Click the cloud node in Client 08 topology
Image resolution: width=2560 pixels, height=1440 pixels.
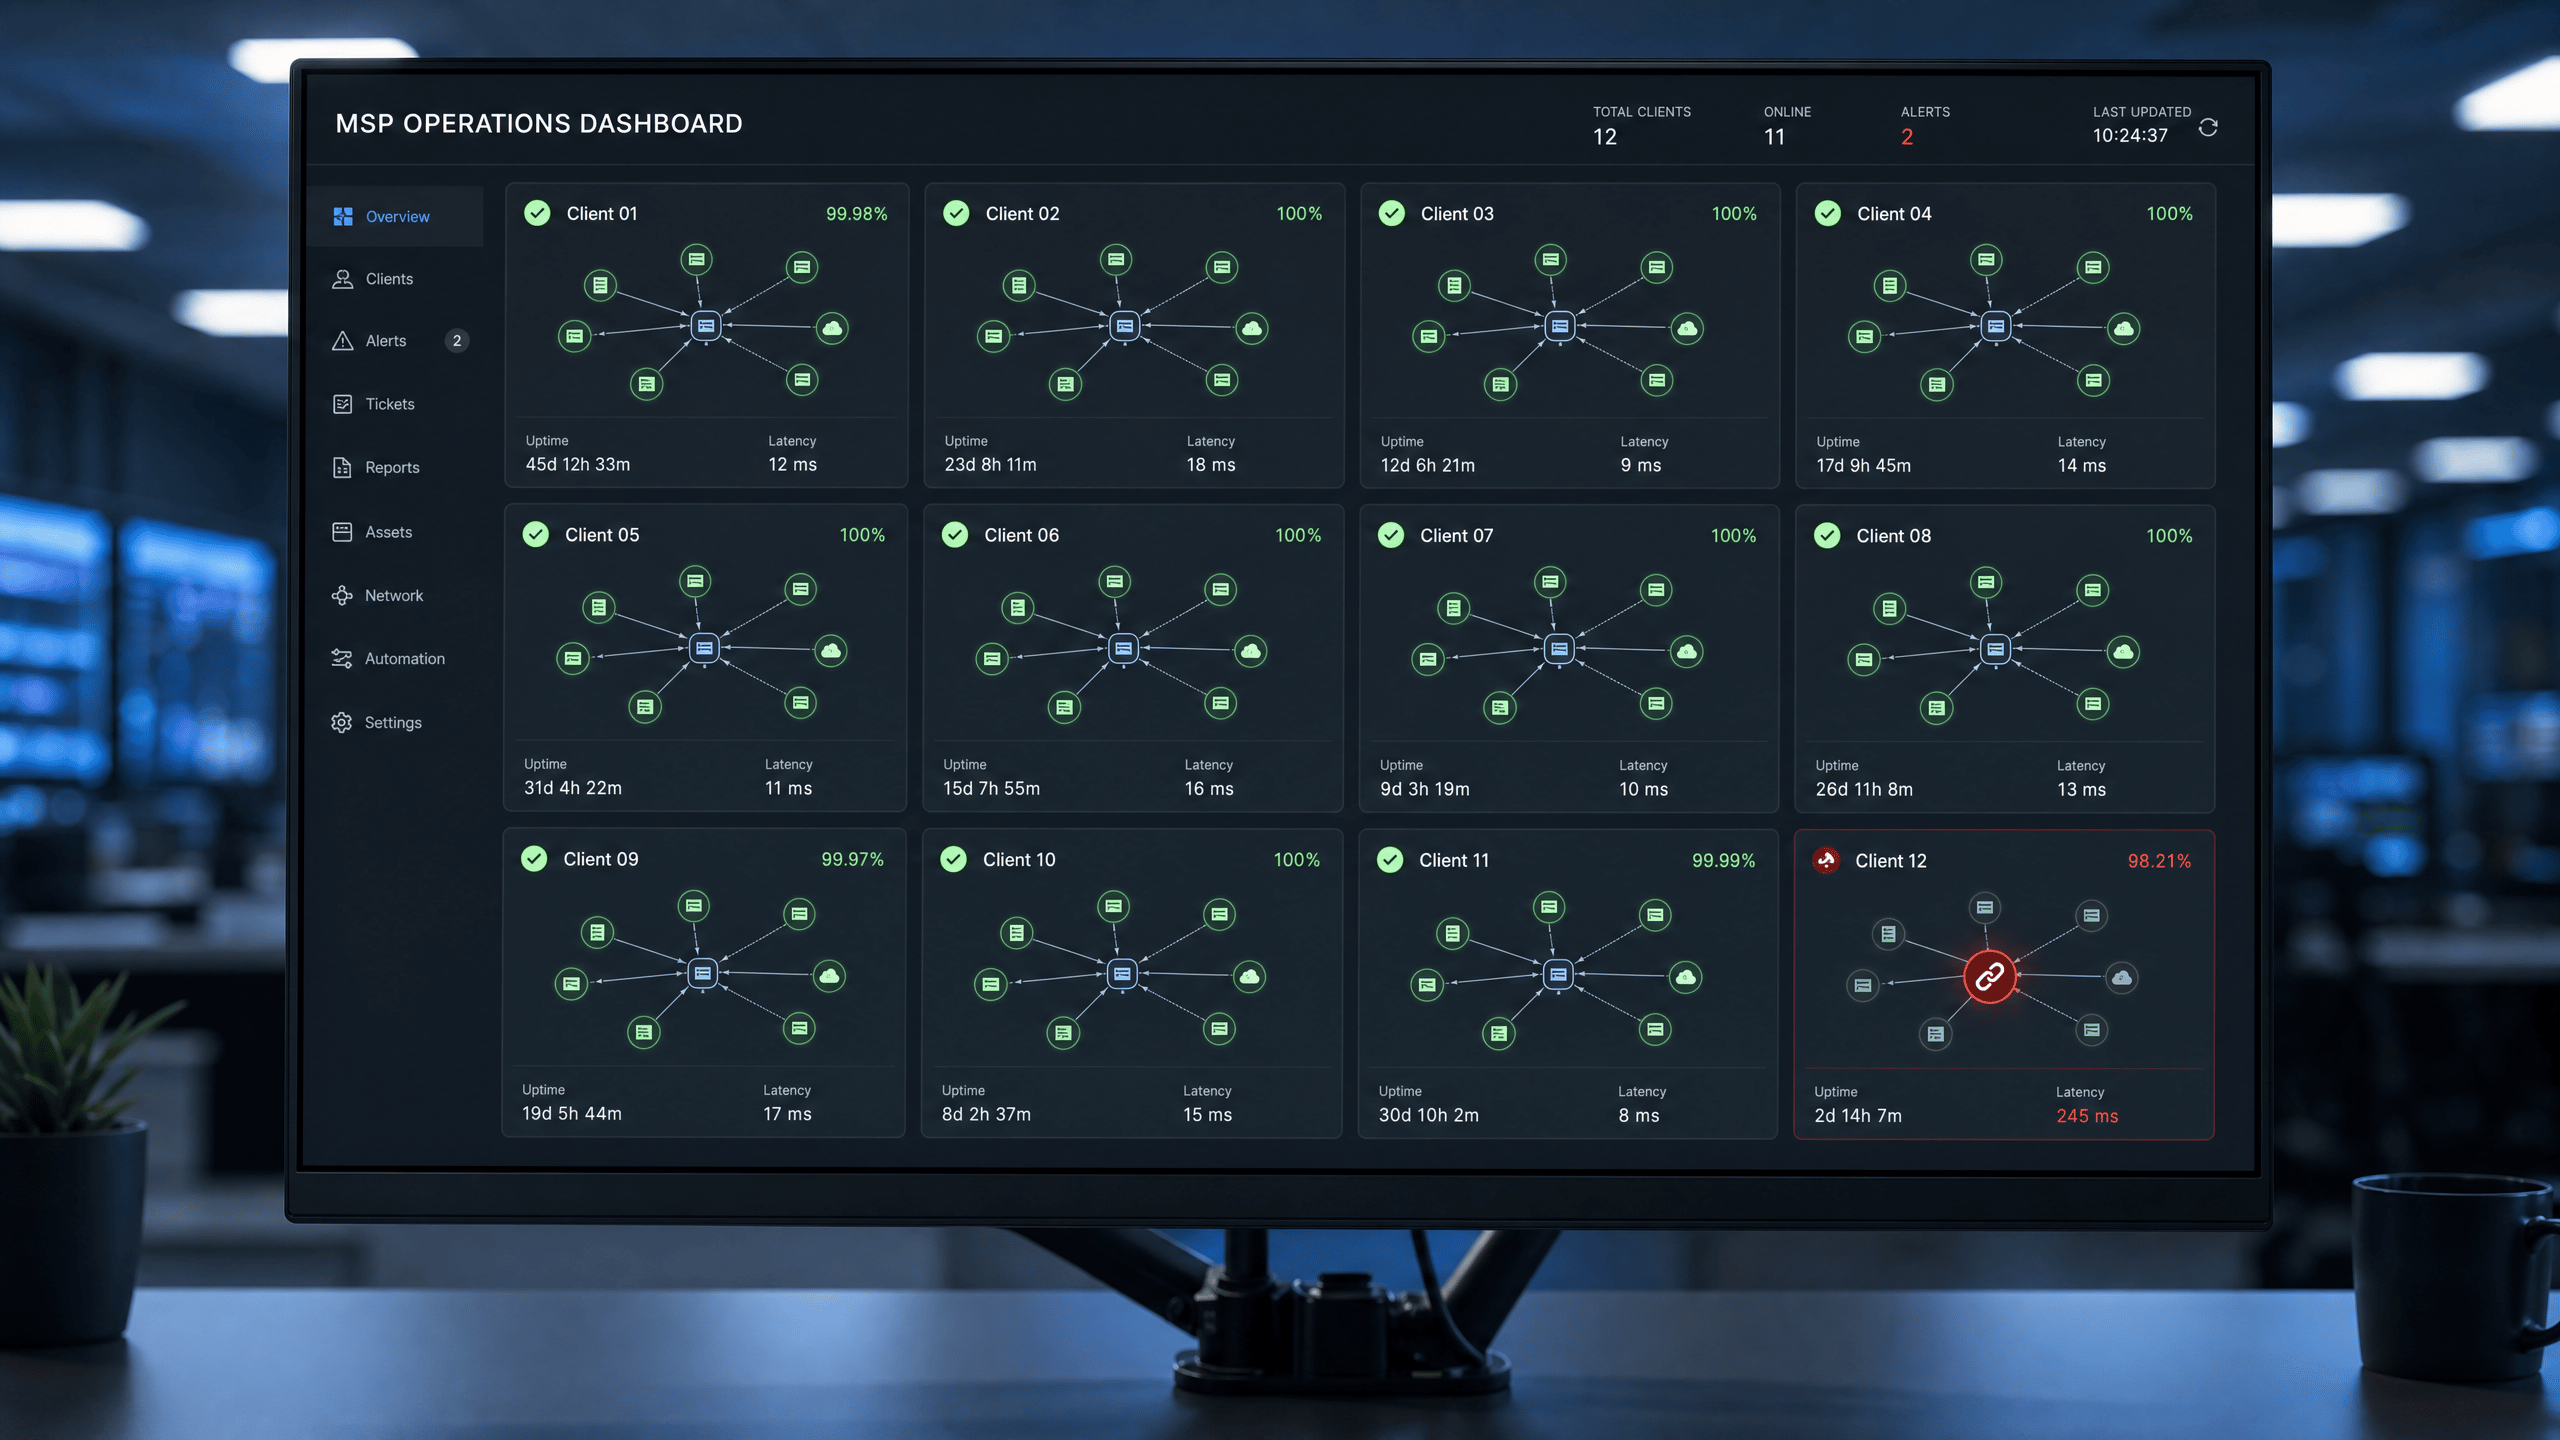pyautogui.click(x=2123, y=652)
